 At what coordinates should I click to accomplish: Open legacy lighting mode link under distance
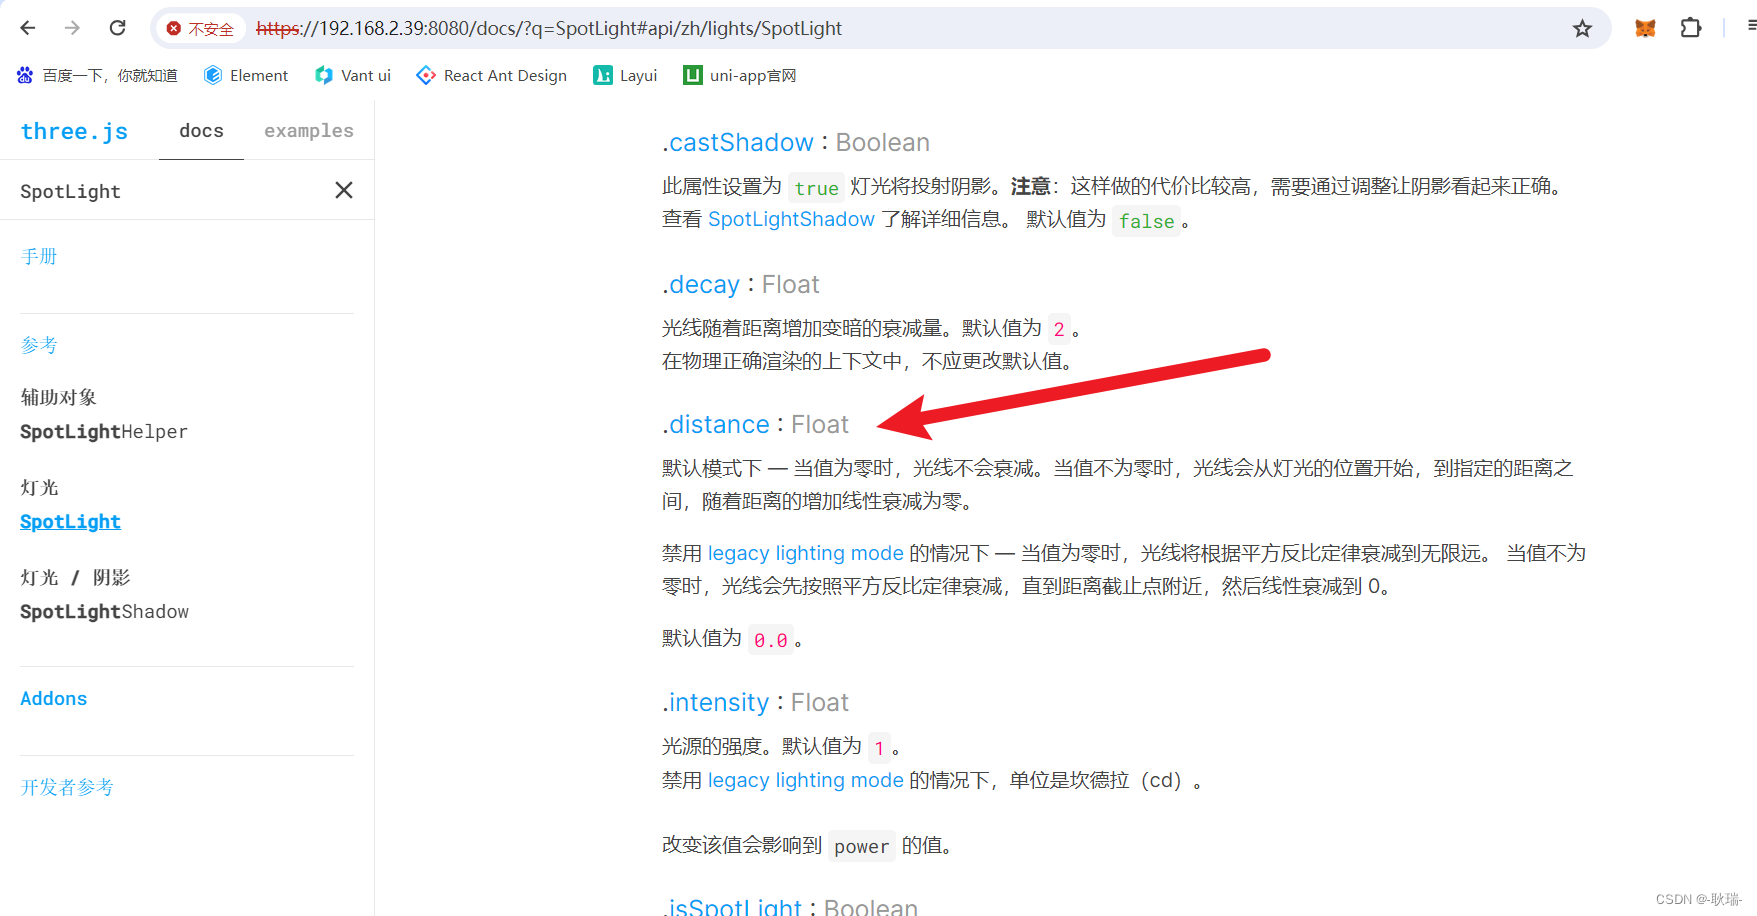(x=805, y=553)
